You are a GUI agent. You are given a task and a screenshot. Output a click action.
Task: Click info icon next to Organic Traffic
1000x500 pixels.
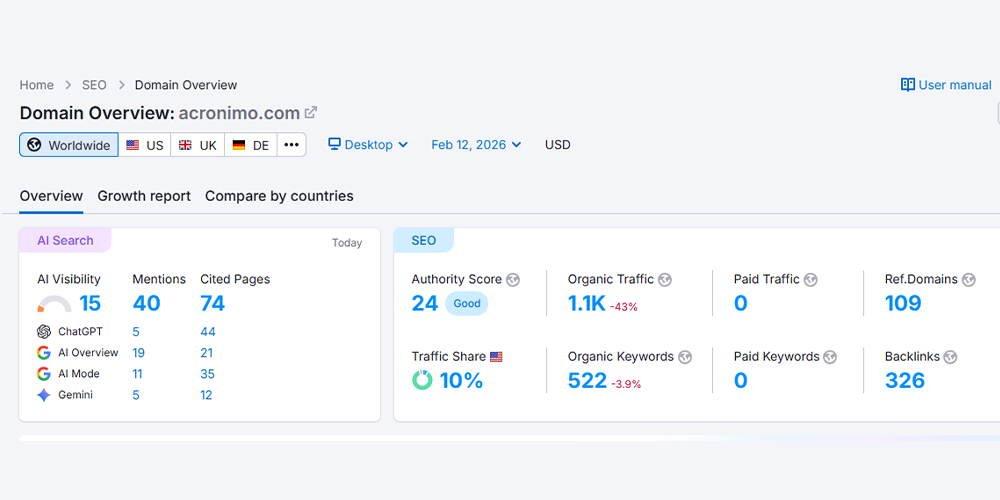point(665,280)
